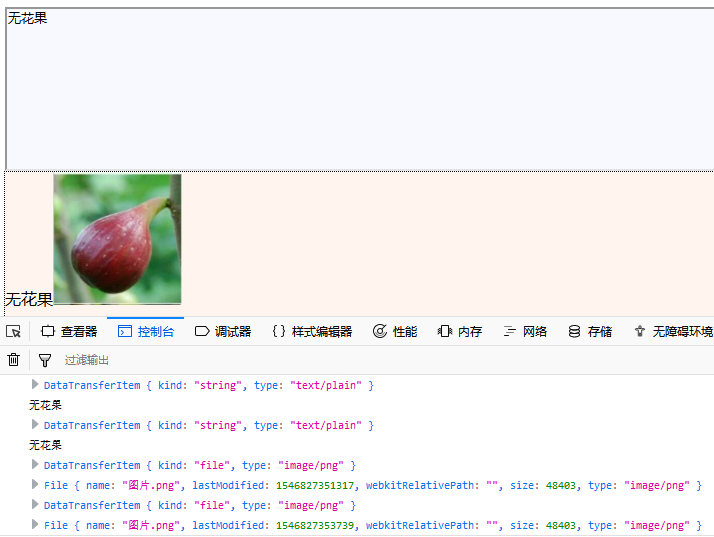Click the performance gauge icon beside 性能
Viewport: 714px width, 537px height.
coord(380,331)
